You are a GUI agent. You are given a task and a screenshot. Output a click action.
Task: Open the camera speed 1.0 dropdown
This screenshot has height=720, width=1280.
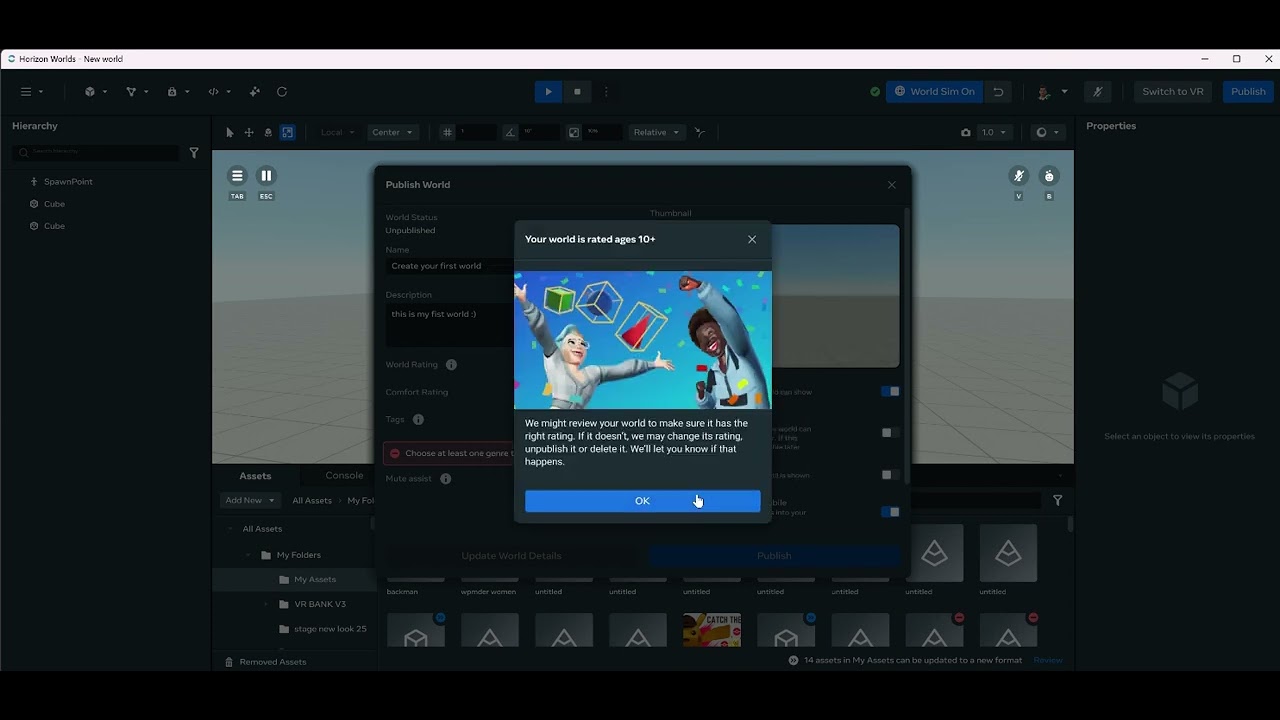tap(993, 132)
